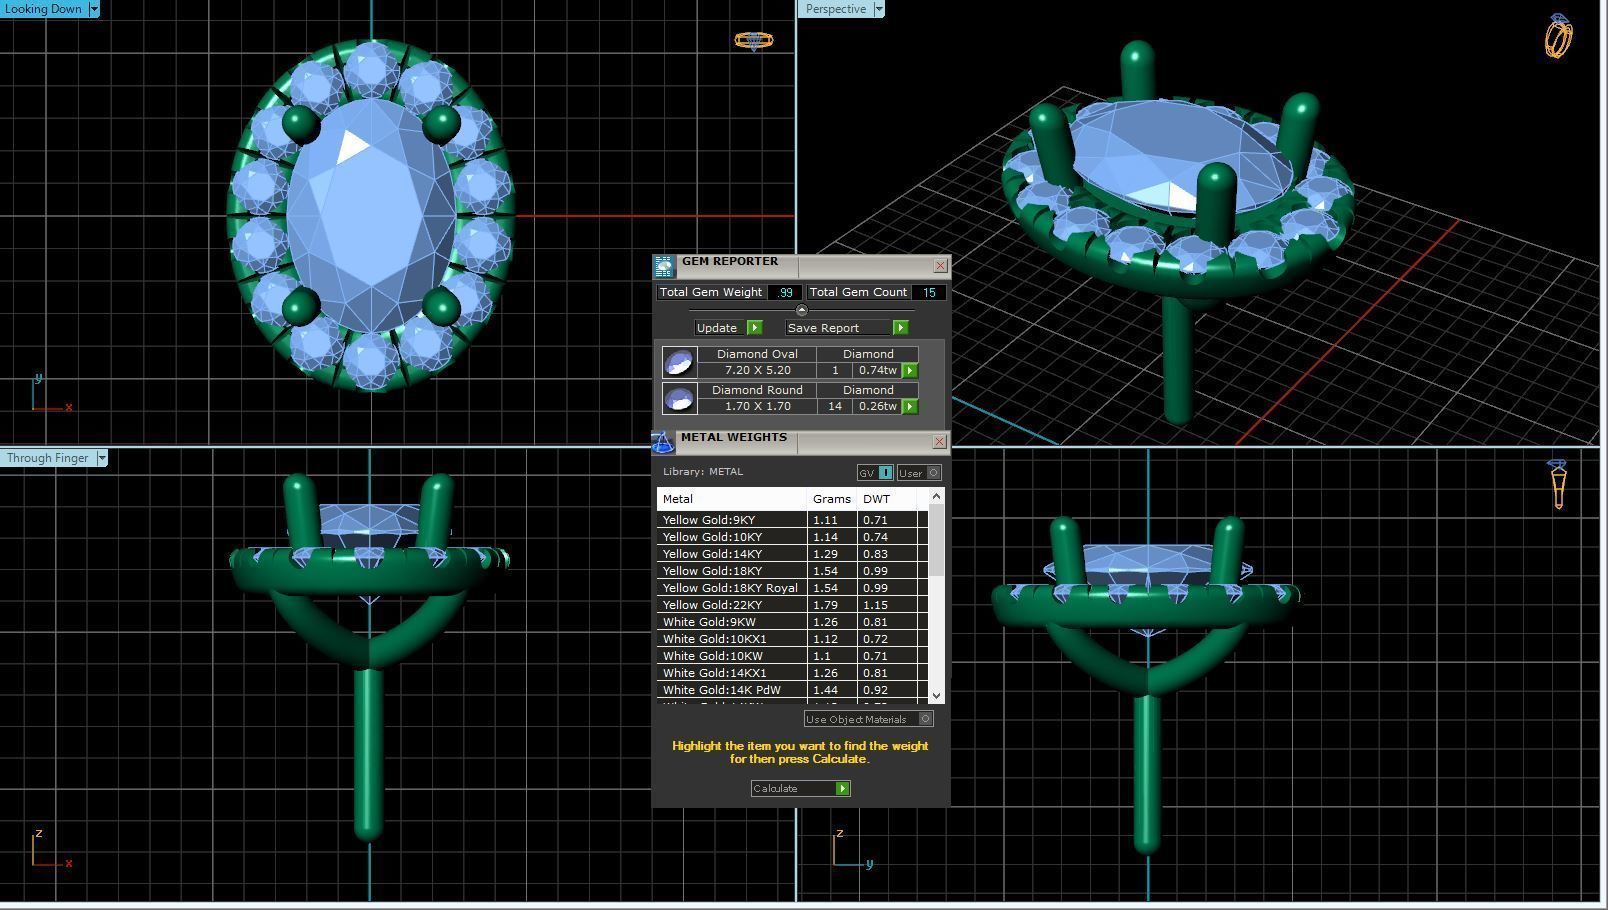Open the Perspective viewport dropdown arrow
1608x910 pixels.
[879, 9]
